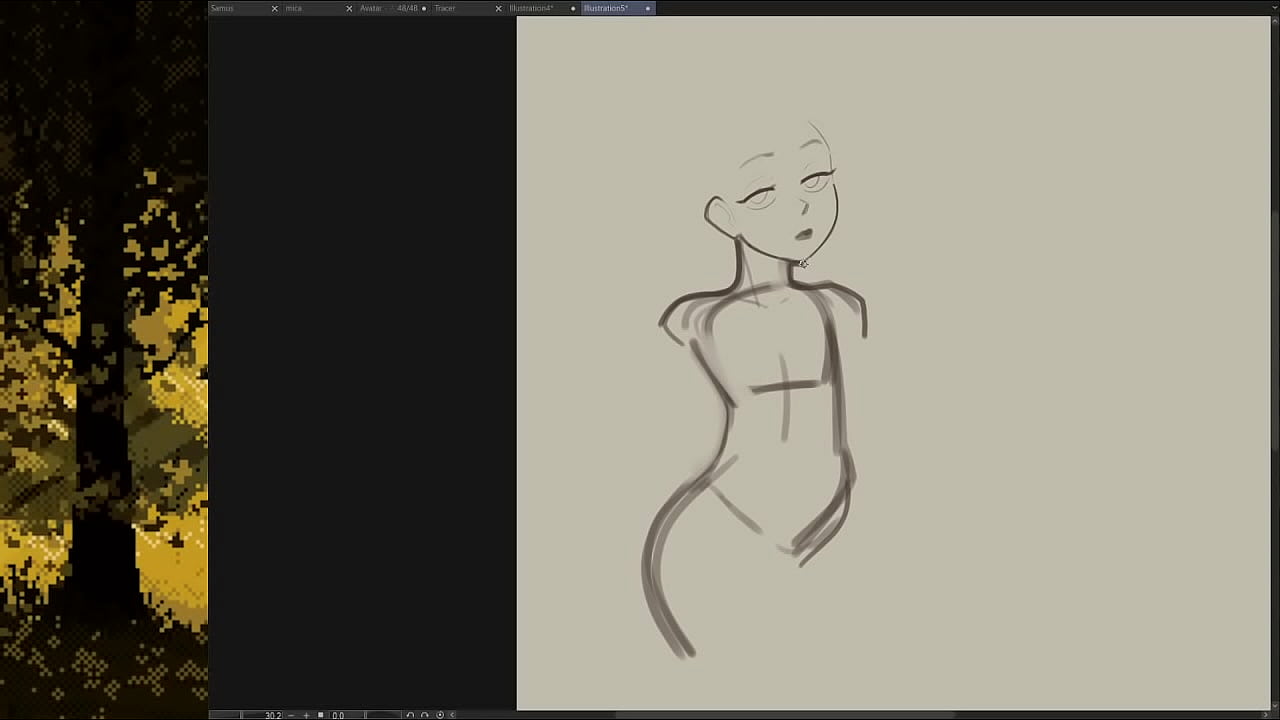Close the Samus canvas
Viewport: 1280px width, 720px height.
pos(274,8)
